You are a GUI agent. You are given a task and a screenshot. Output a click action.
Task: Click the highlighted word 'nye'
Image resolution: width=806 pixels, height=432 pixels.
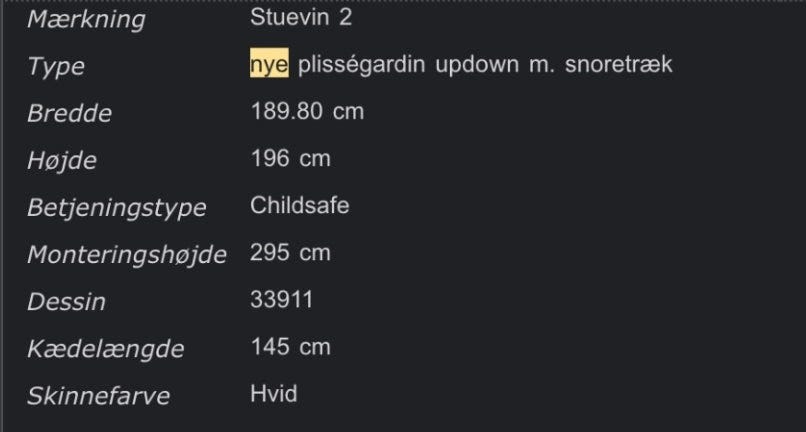(x=269, y=64)
